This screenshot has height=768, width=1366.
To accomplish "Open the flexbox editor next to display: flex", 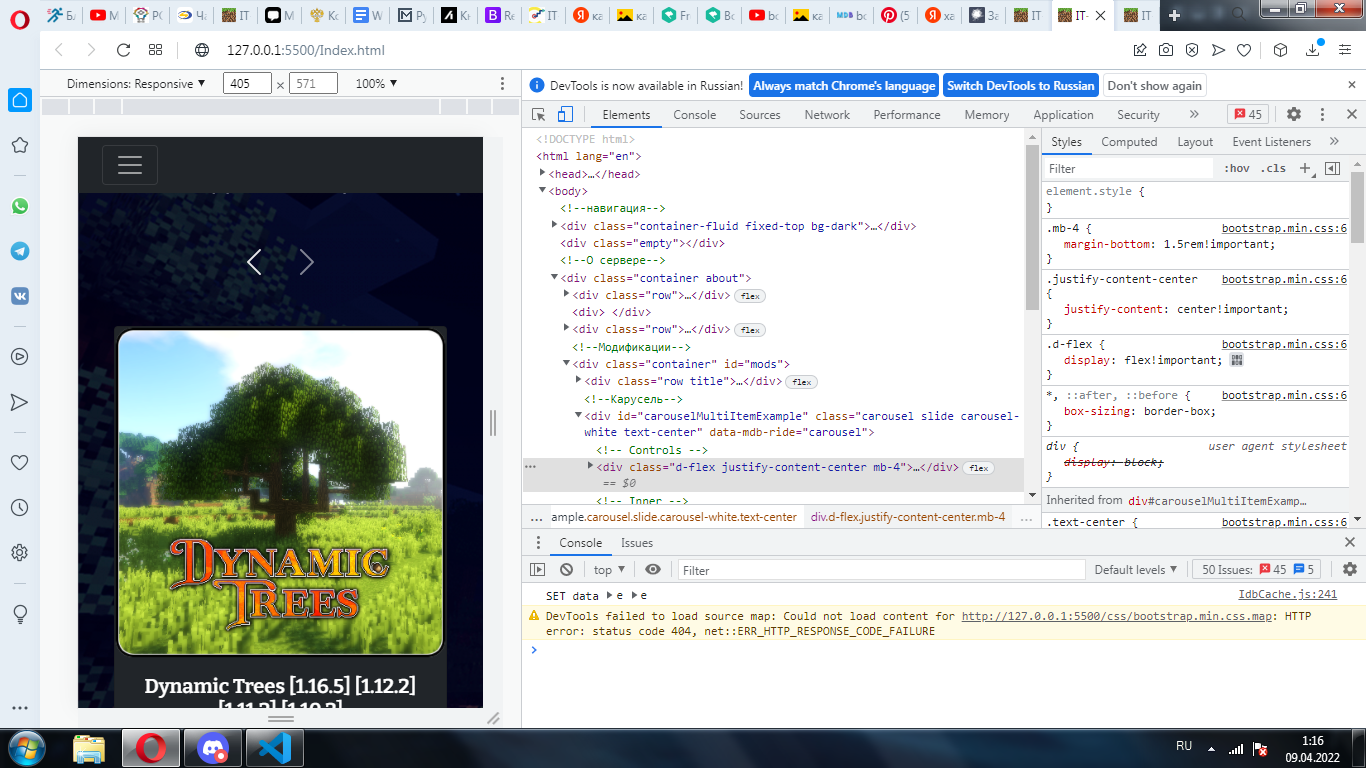I will point(1237,361).
